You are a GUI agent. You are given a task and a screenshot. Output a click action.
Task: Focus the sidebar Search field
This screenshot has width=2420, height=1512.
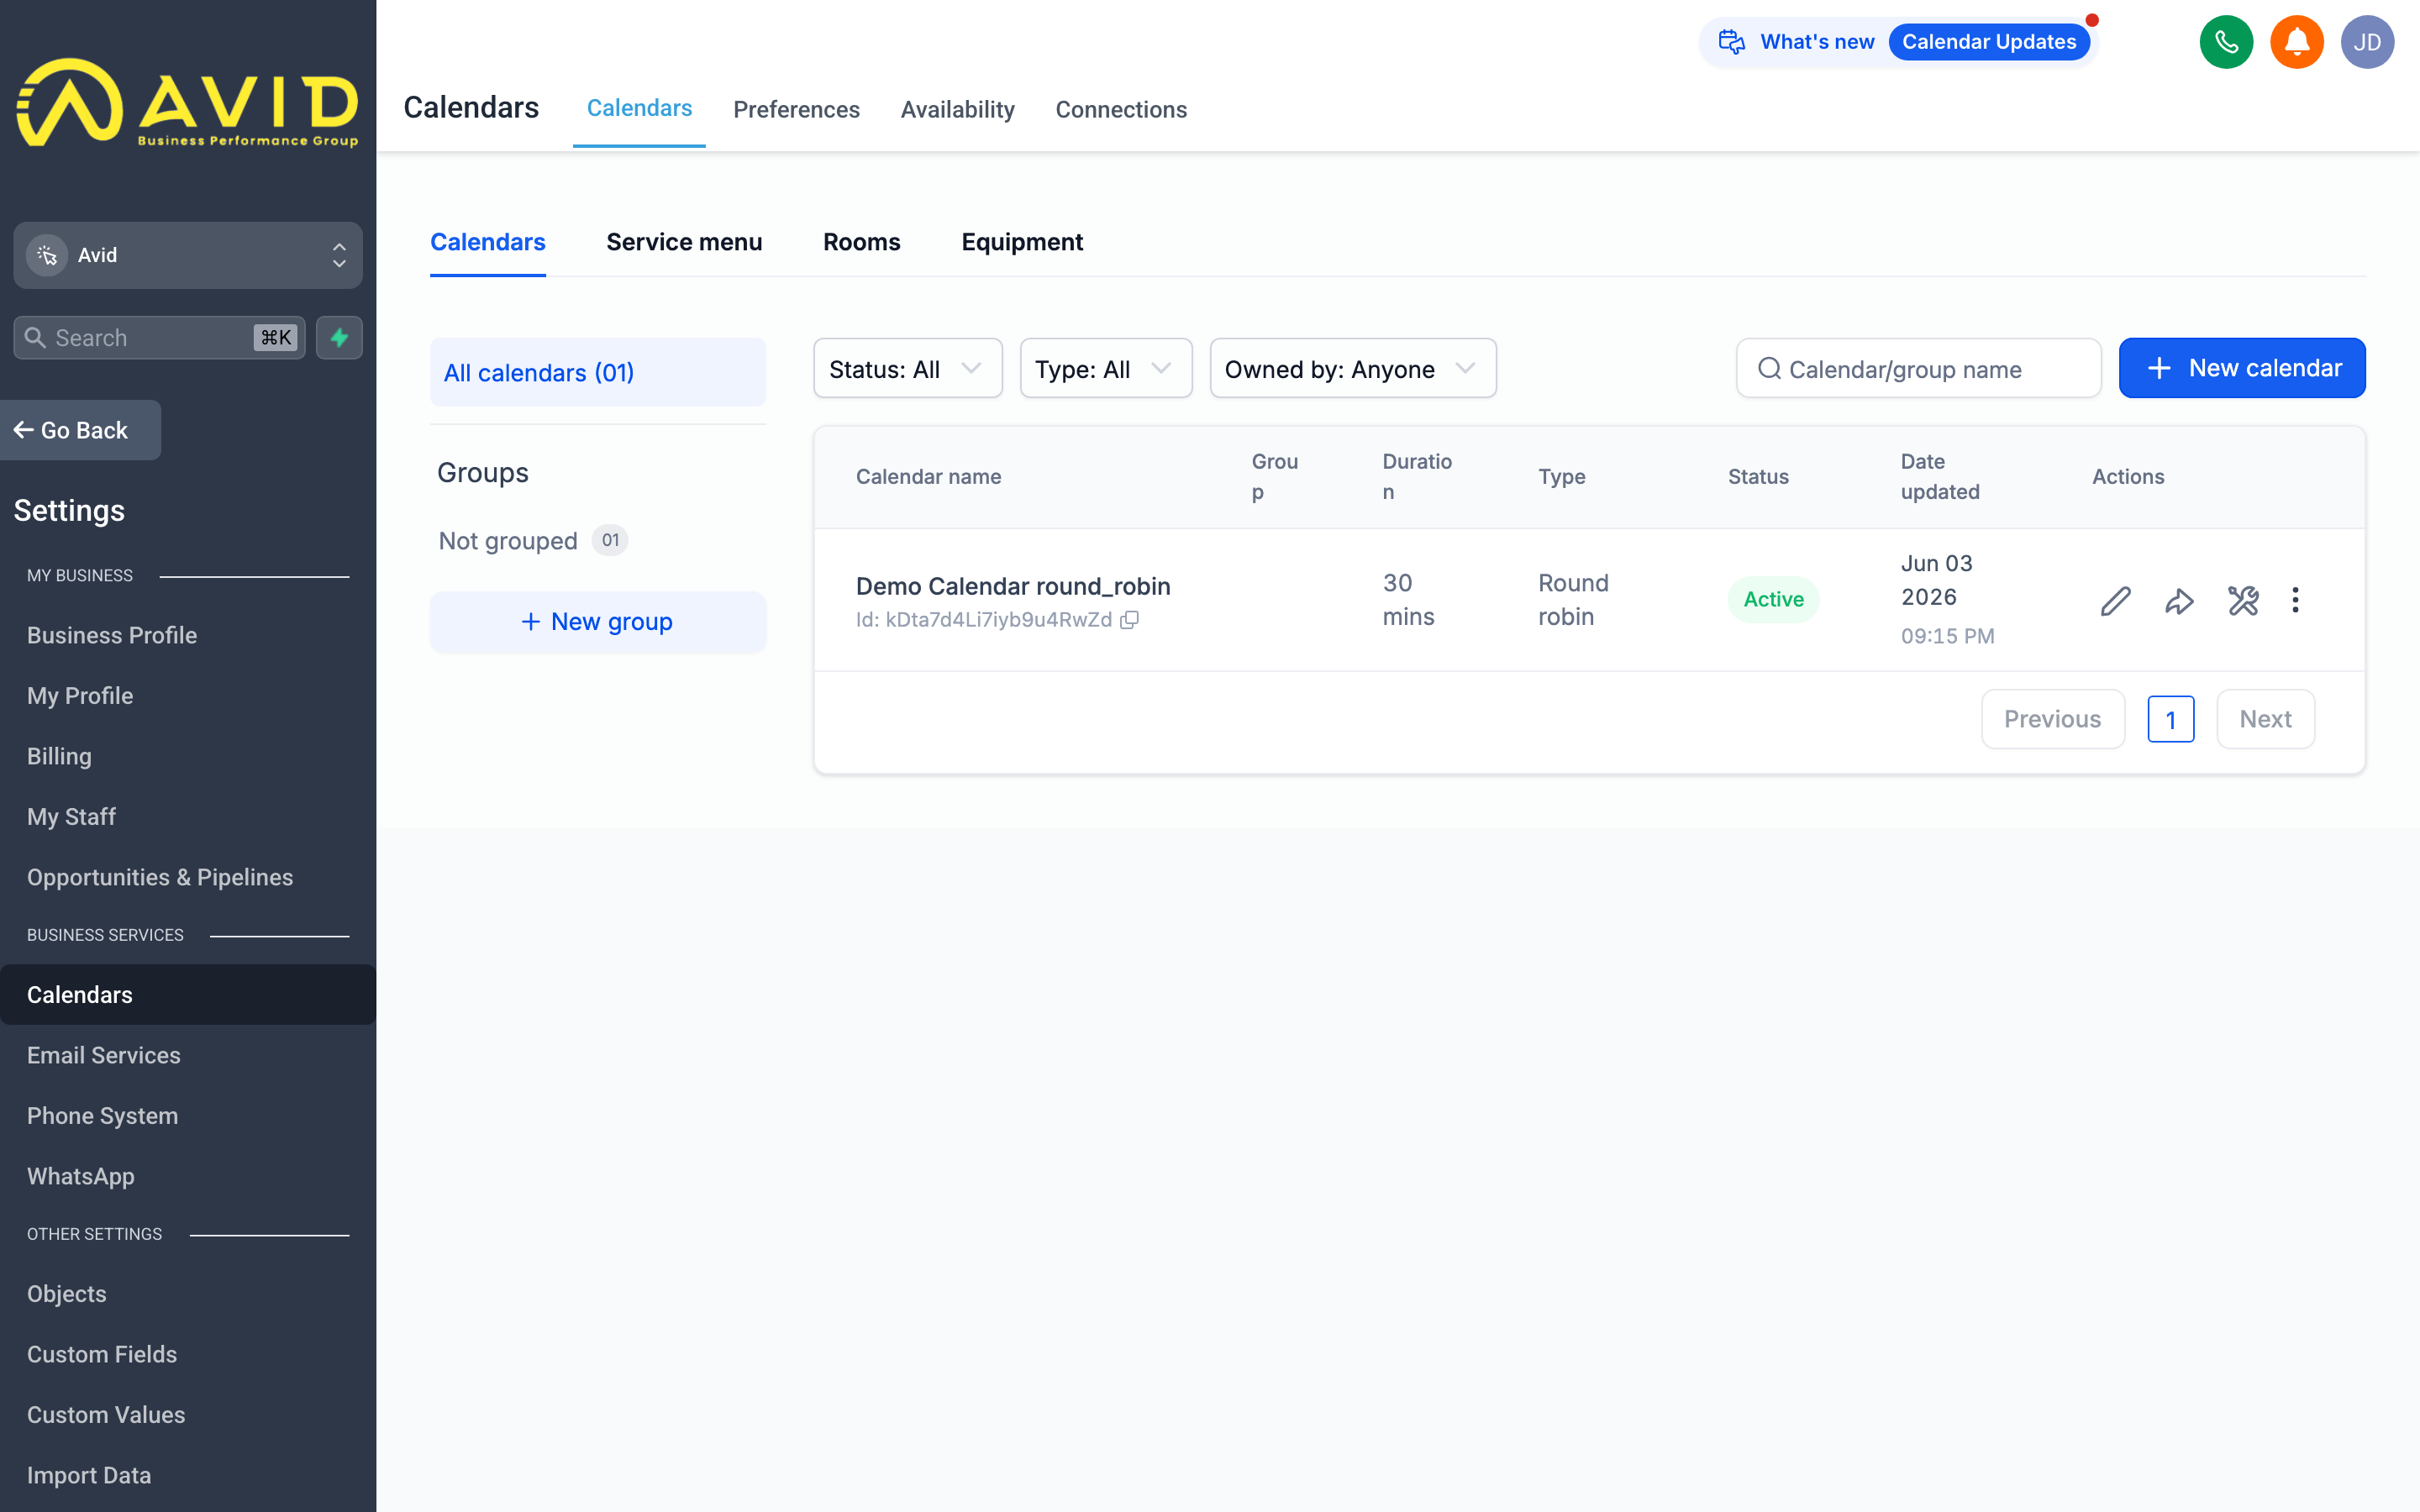pos(159,338)
